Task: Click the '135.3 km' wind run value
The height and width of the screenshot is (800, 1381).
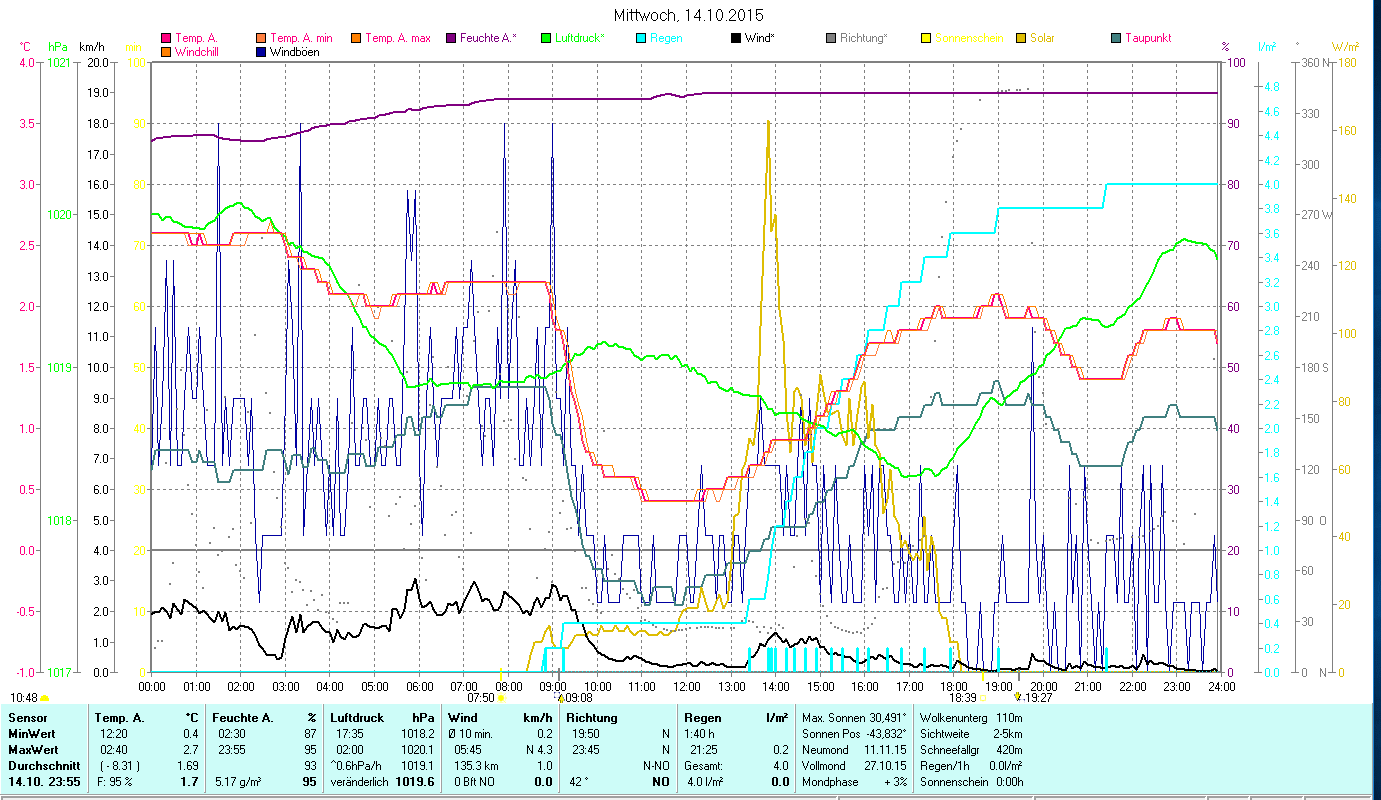Action: coord(474,765)
